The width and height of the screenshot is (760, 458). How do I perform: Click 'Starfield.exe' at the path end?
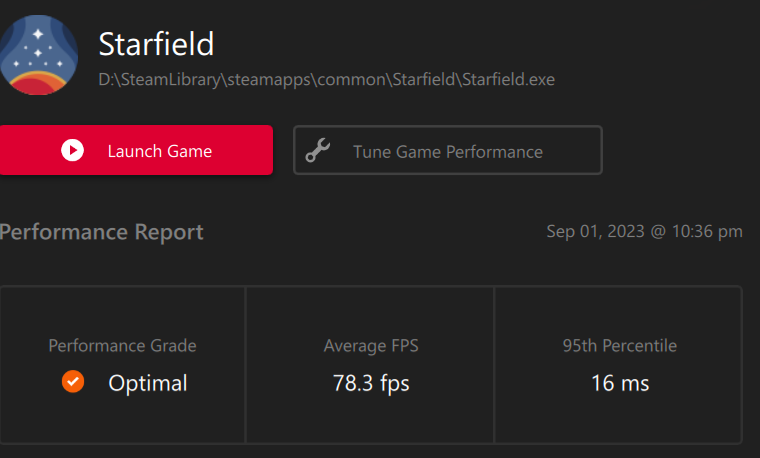507,79
